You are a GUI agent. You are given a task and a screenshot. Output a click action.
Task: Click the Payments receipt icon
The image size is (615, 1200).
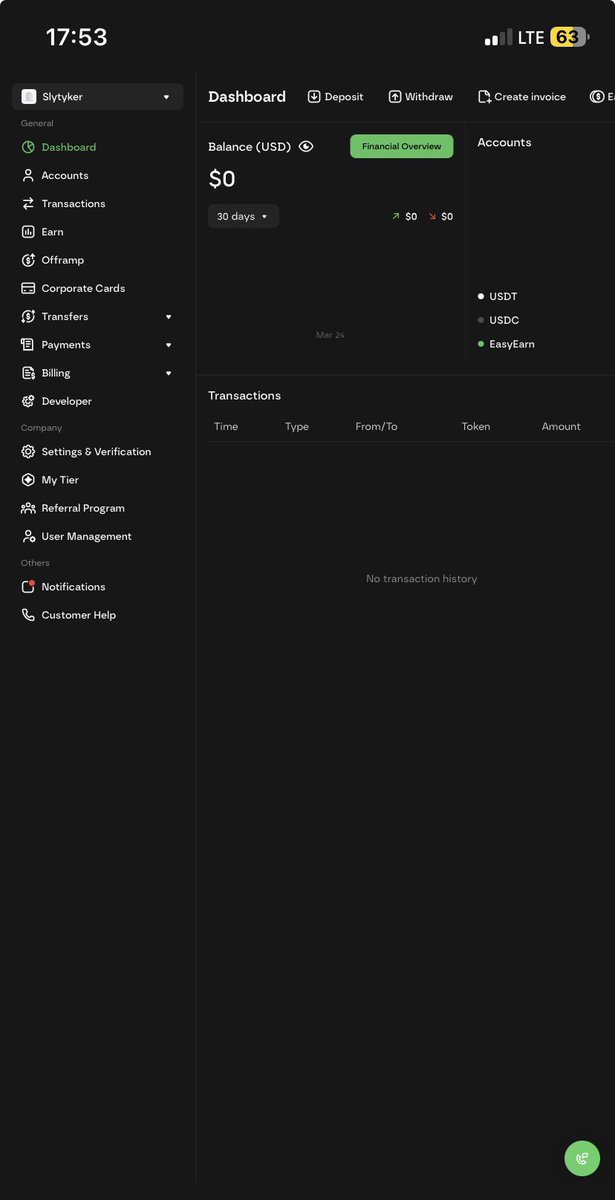point(28,345)
